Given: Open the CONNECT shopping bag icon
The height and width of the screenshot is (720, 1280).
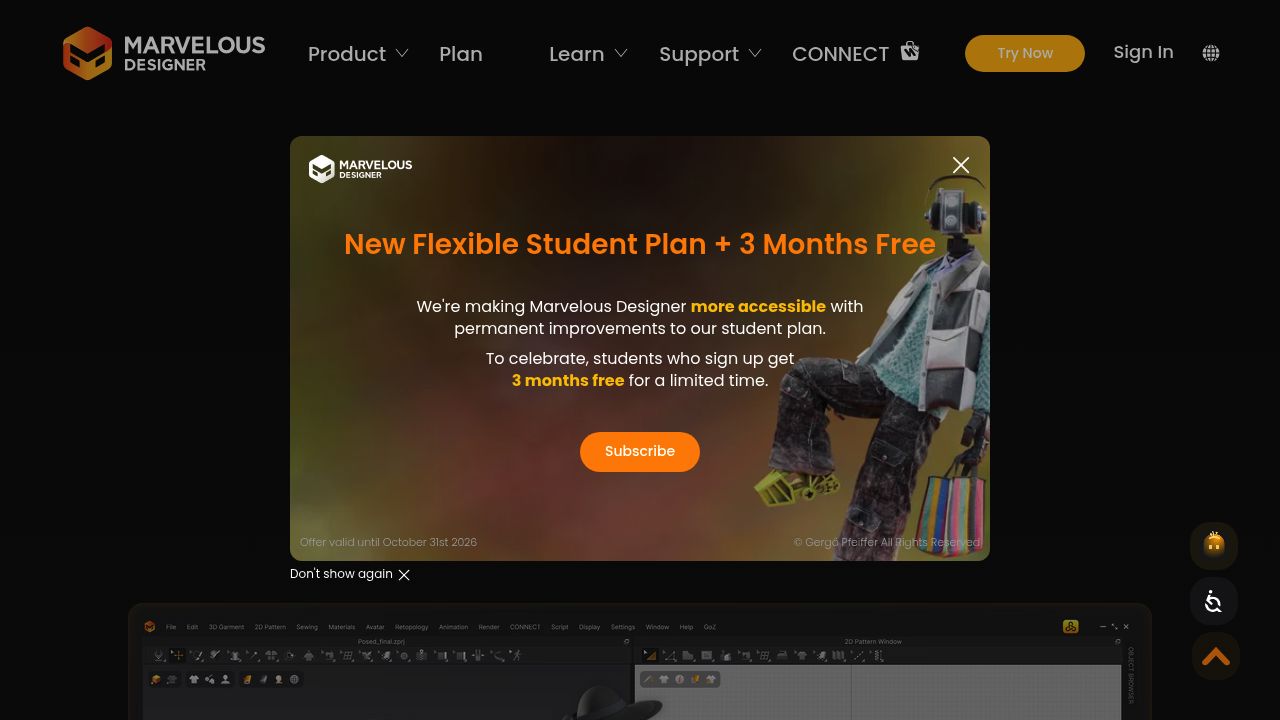Looking at the screenshot, I should pyautogui.click(x=909, y=51).
